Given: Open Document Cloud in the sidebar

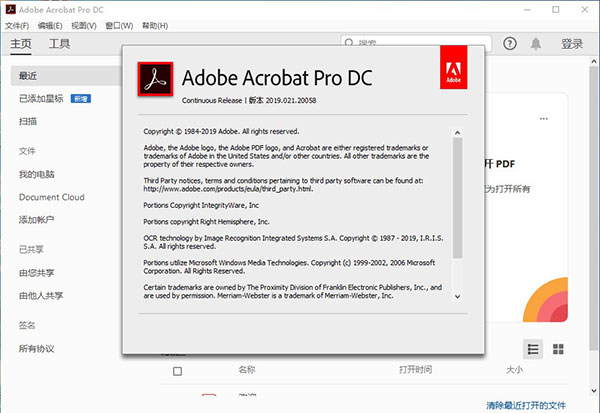Looking at the screenshot, I should [x=52, y=197].
